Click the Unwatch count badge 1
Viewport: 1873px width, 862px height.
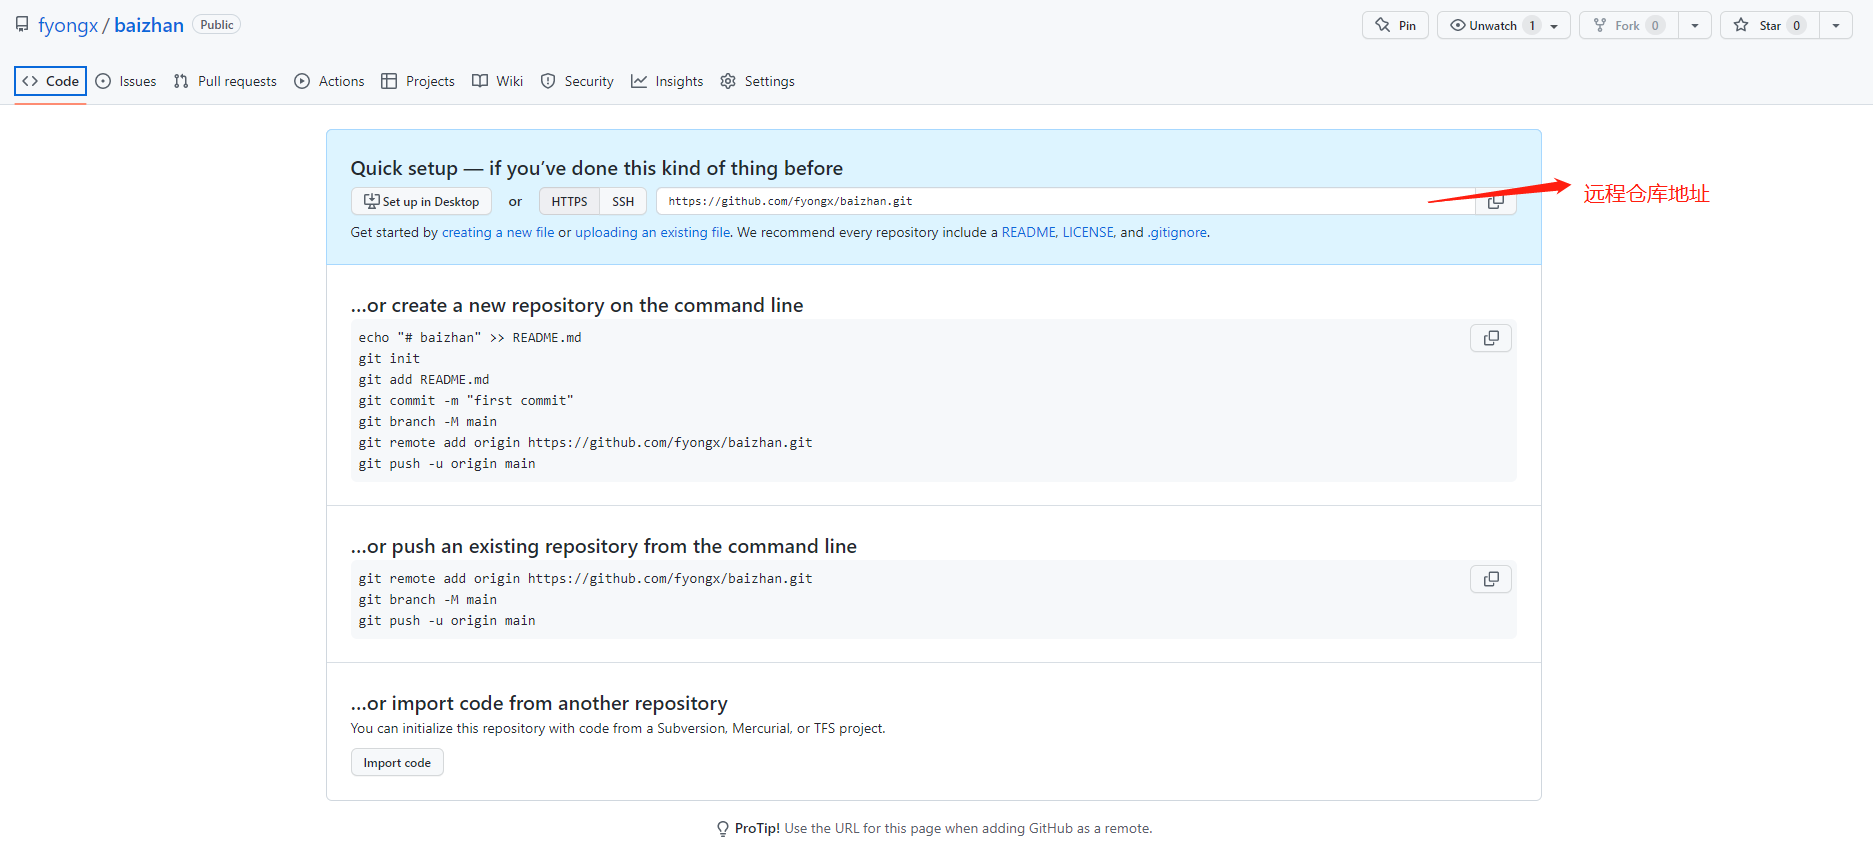[1532, 25]
